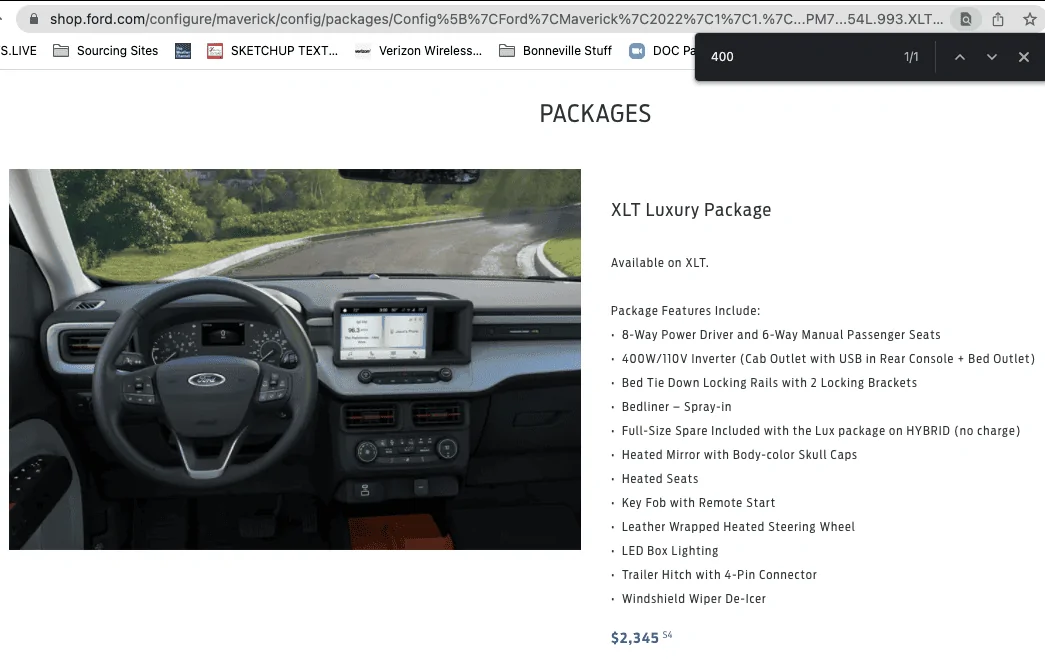Click the lock icon in address bar
1045x659 pixels.
34,19
